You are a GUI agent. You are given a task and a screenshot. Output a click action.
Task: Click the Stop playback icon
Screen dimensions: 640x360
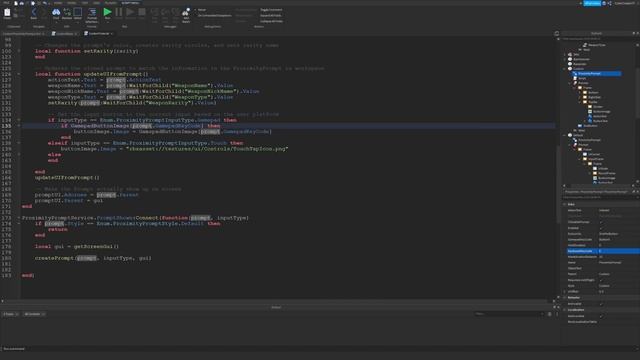142,12
